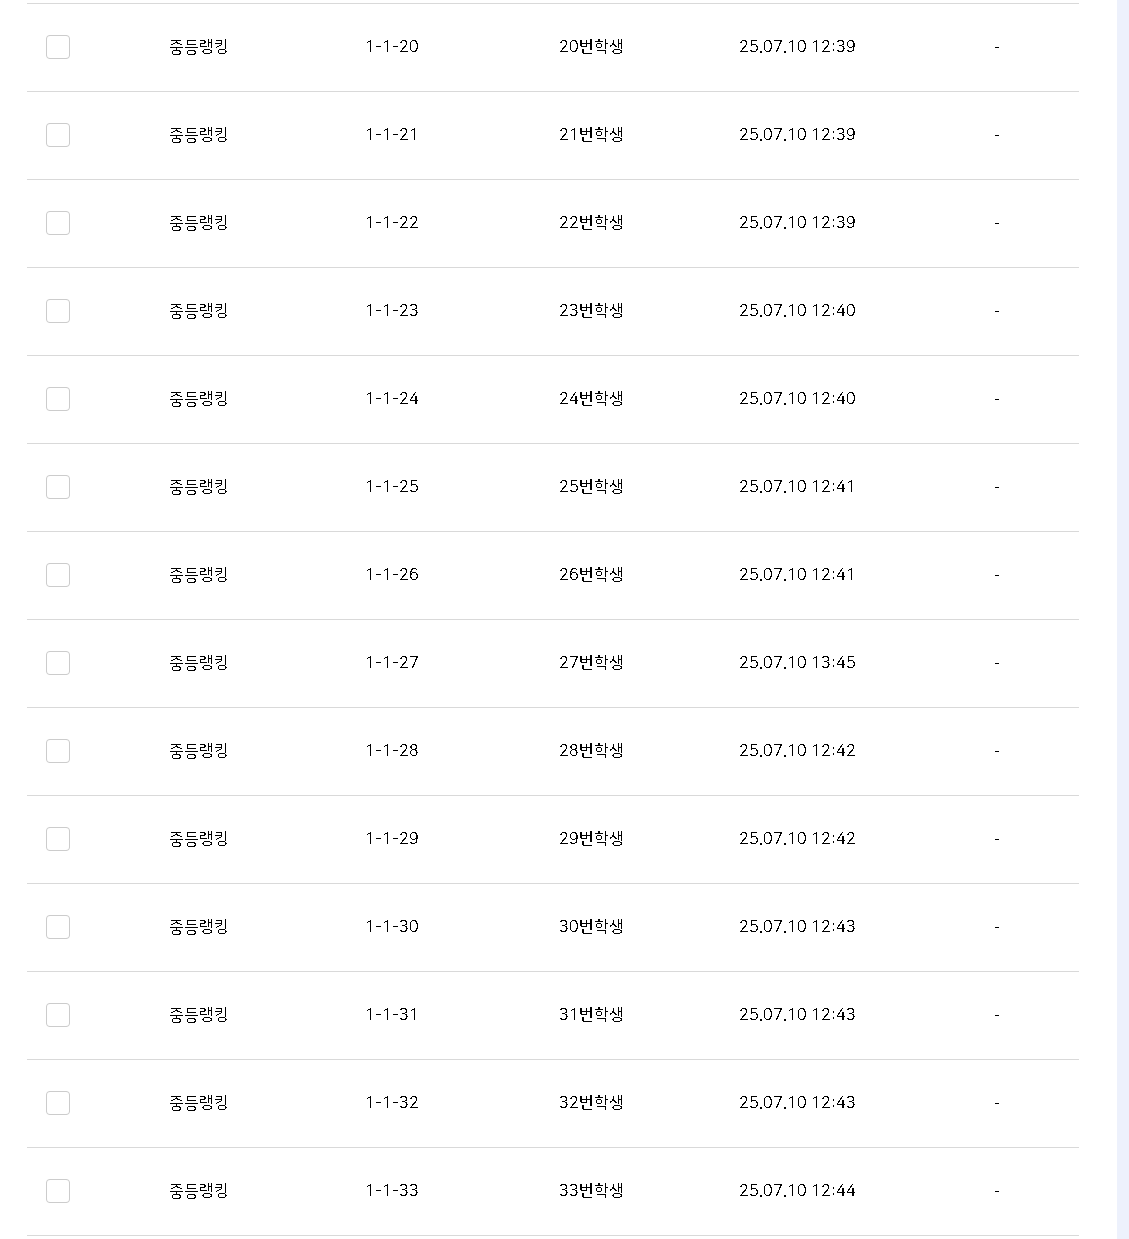Click the vertical scrollbar on the right edge
Image resolution: width=1129 pixels, height=1239 pixels.
pos(1122,620)
